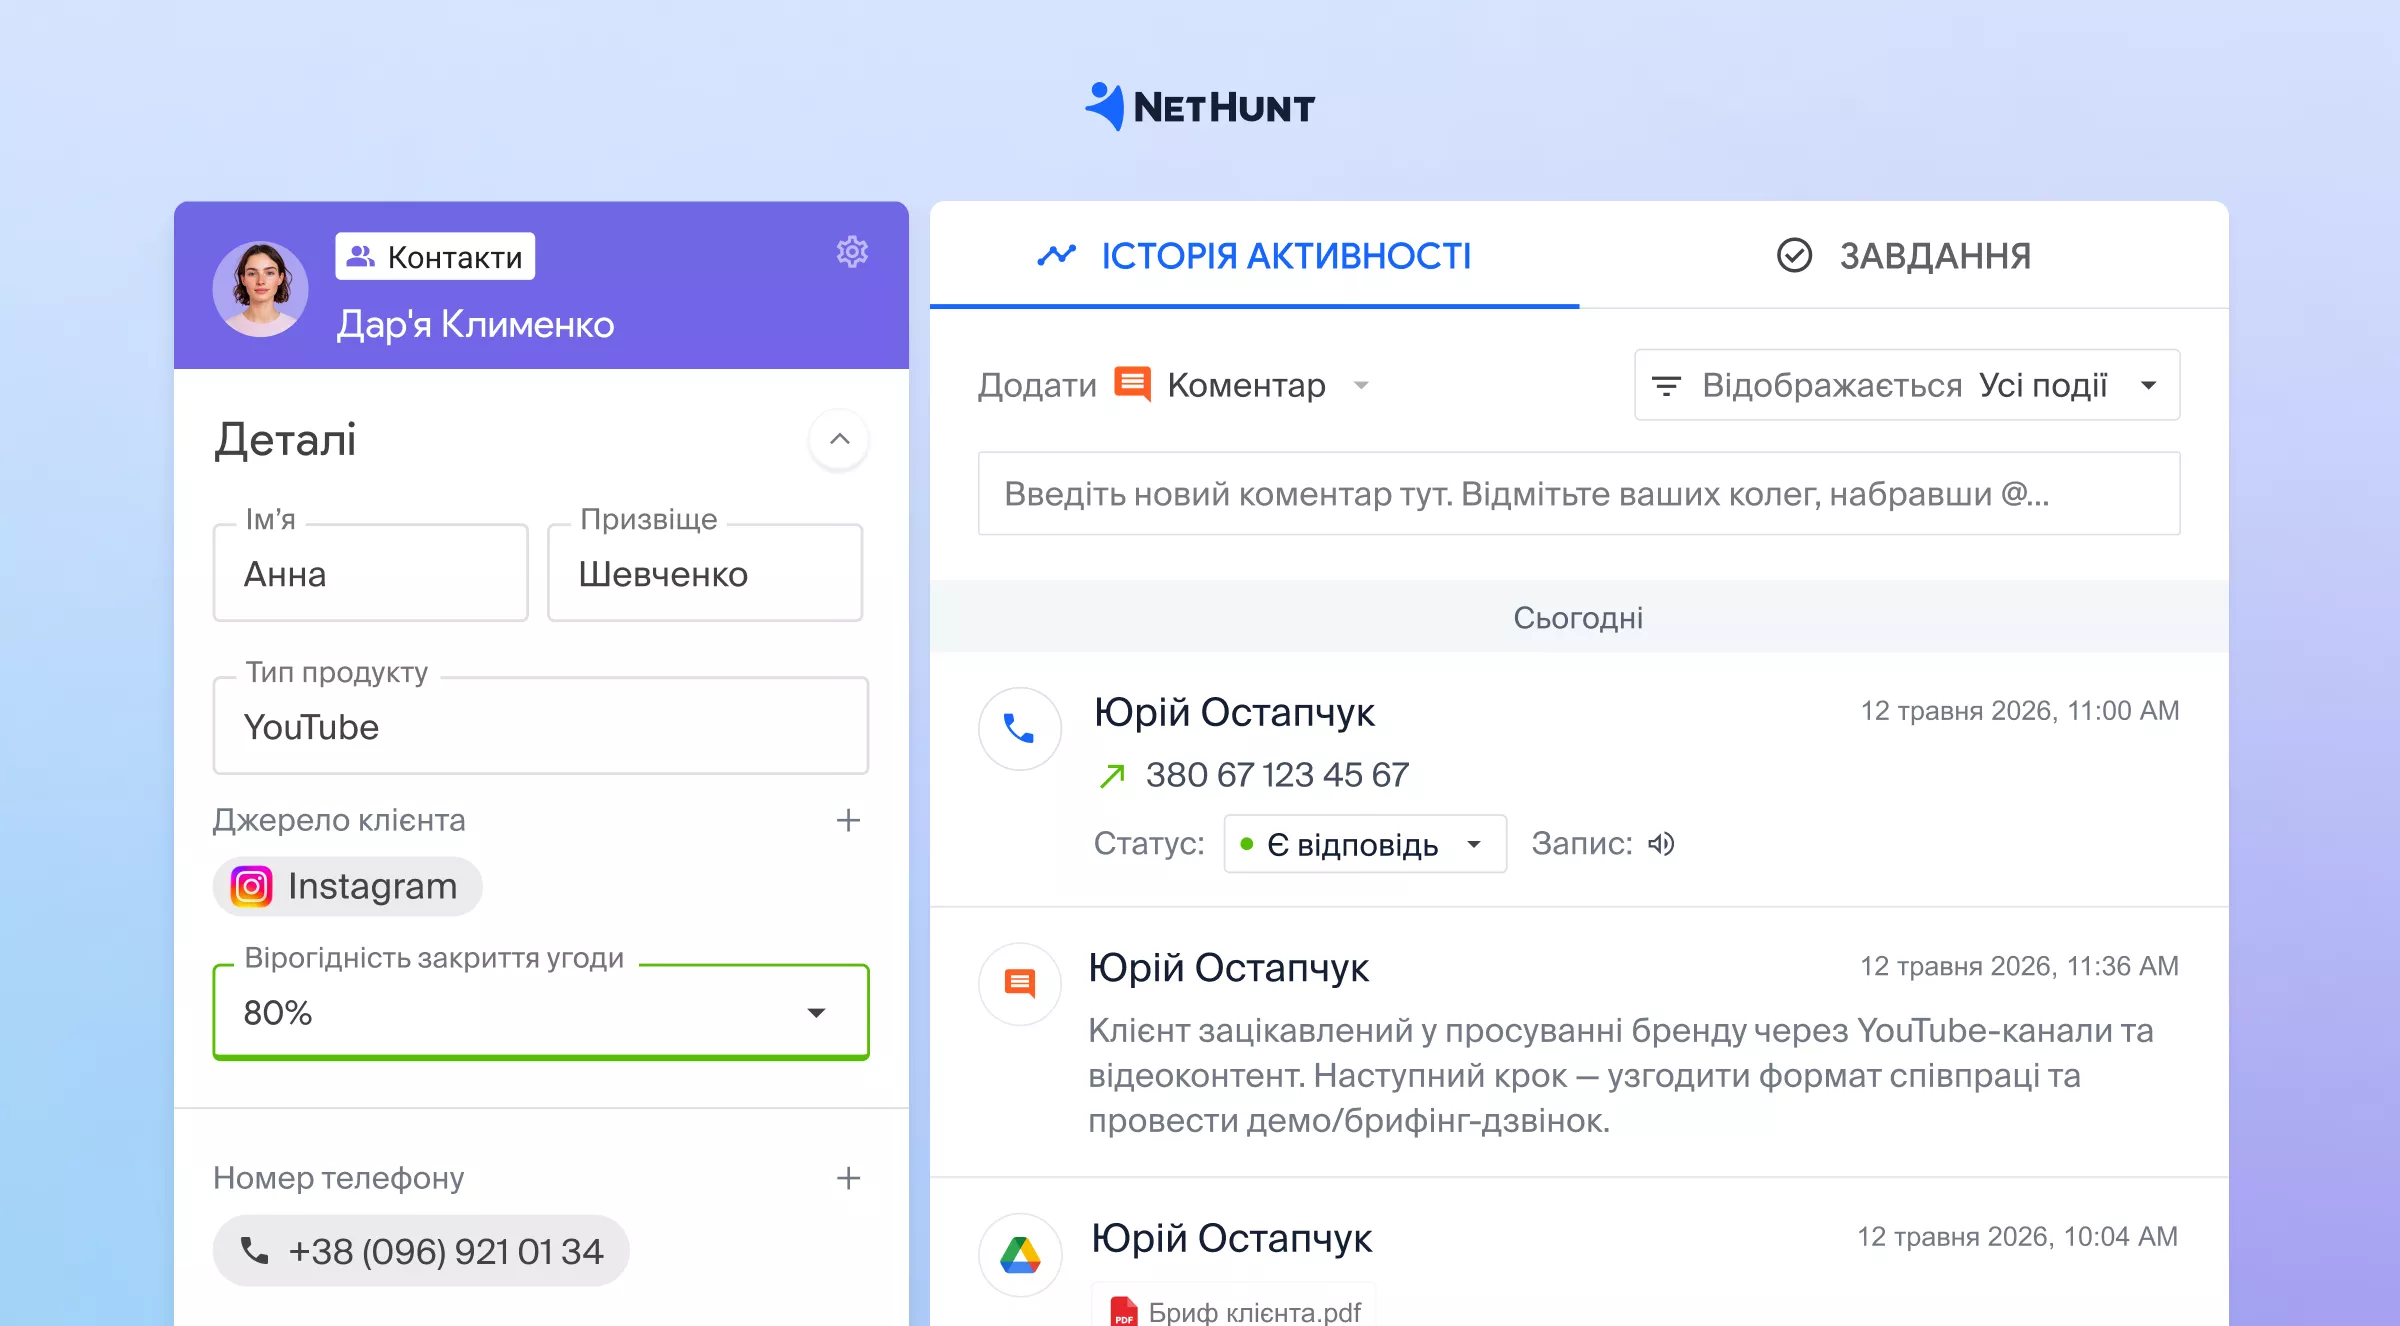
Task: Open the Коментар type dropdown arrow
Action: click(1361, 385)
